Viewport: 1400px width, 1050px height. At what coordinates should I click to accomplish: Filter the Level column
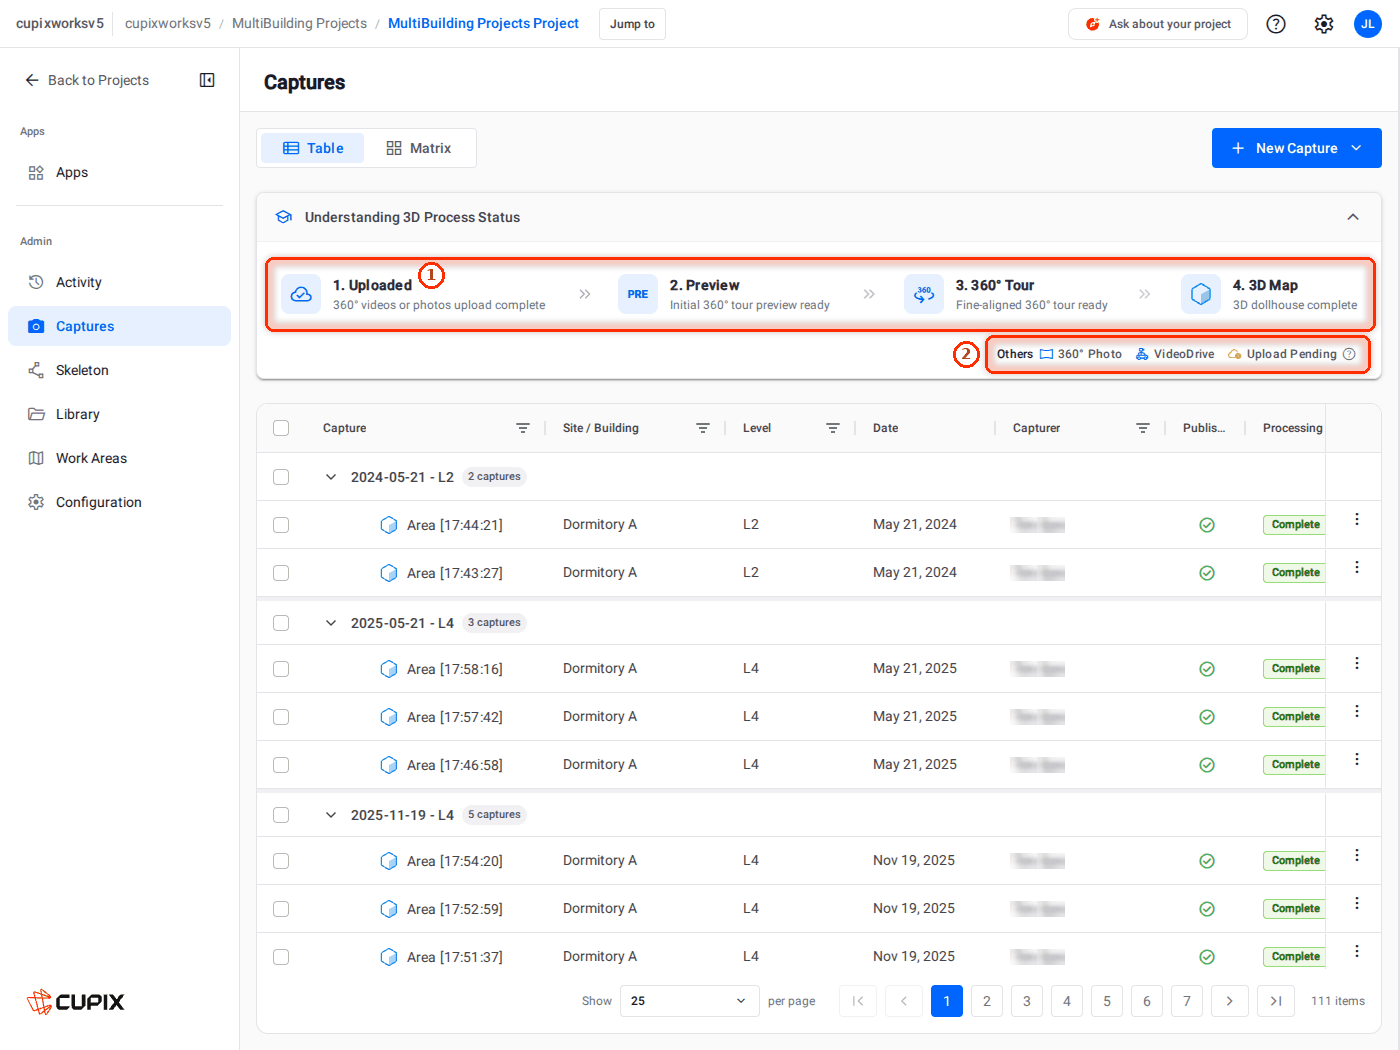point(833,428)
